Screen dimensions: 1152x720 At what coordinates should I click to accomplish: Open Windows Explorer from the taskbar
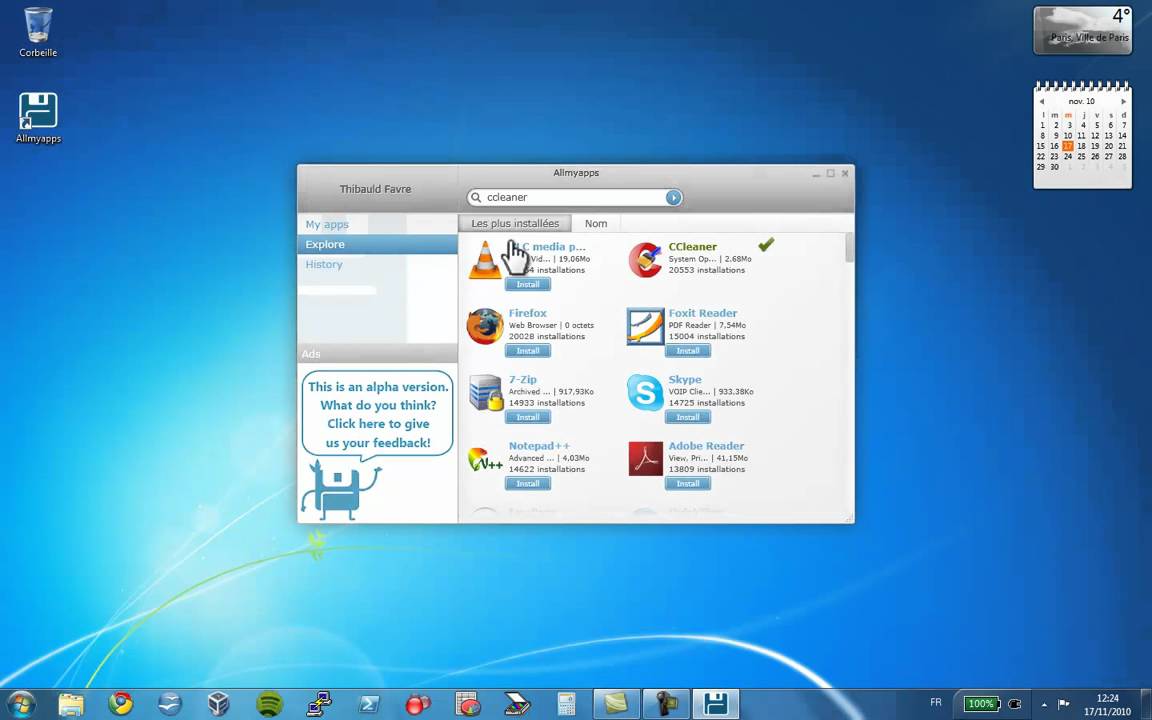[x=71, y=704]
